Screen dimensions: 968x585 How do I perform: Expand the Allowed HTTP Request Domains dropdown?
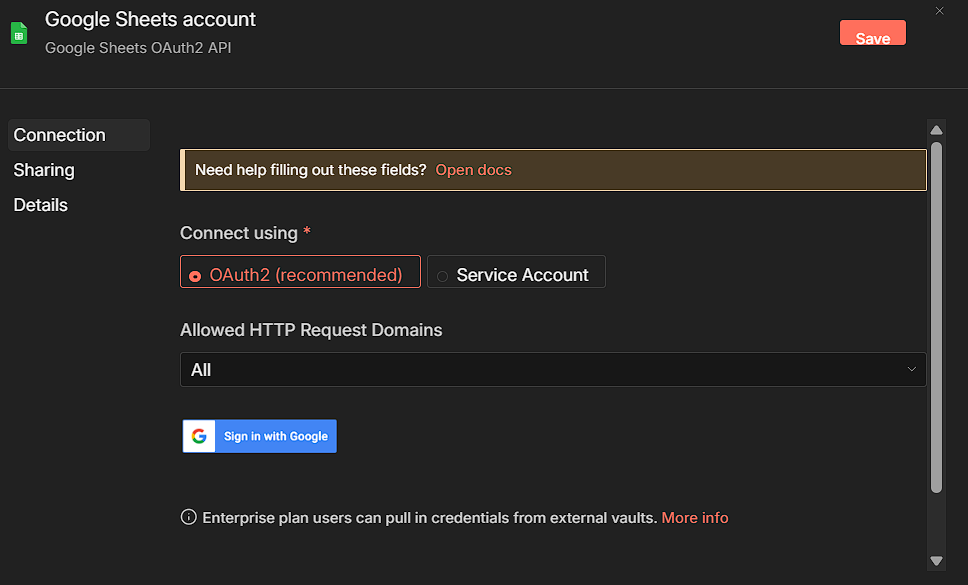(552, 370)
